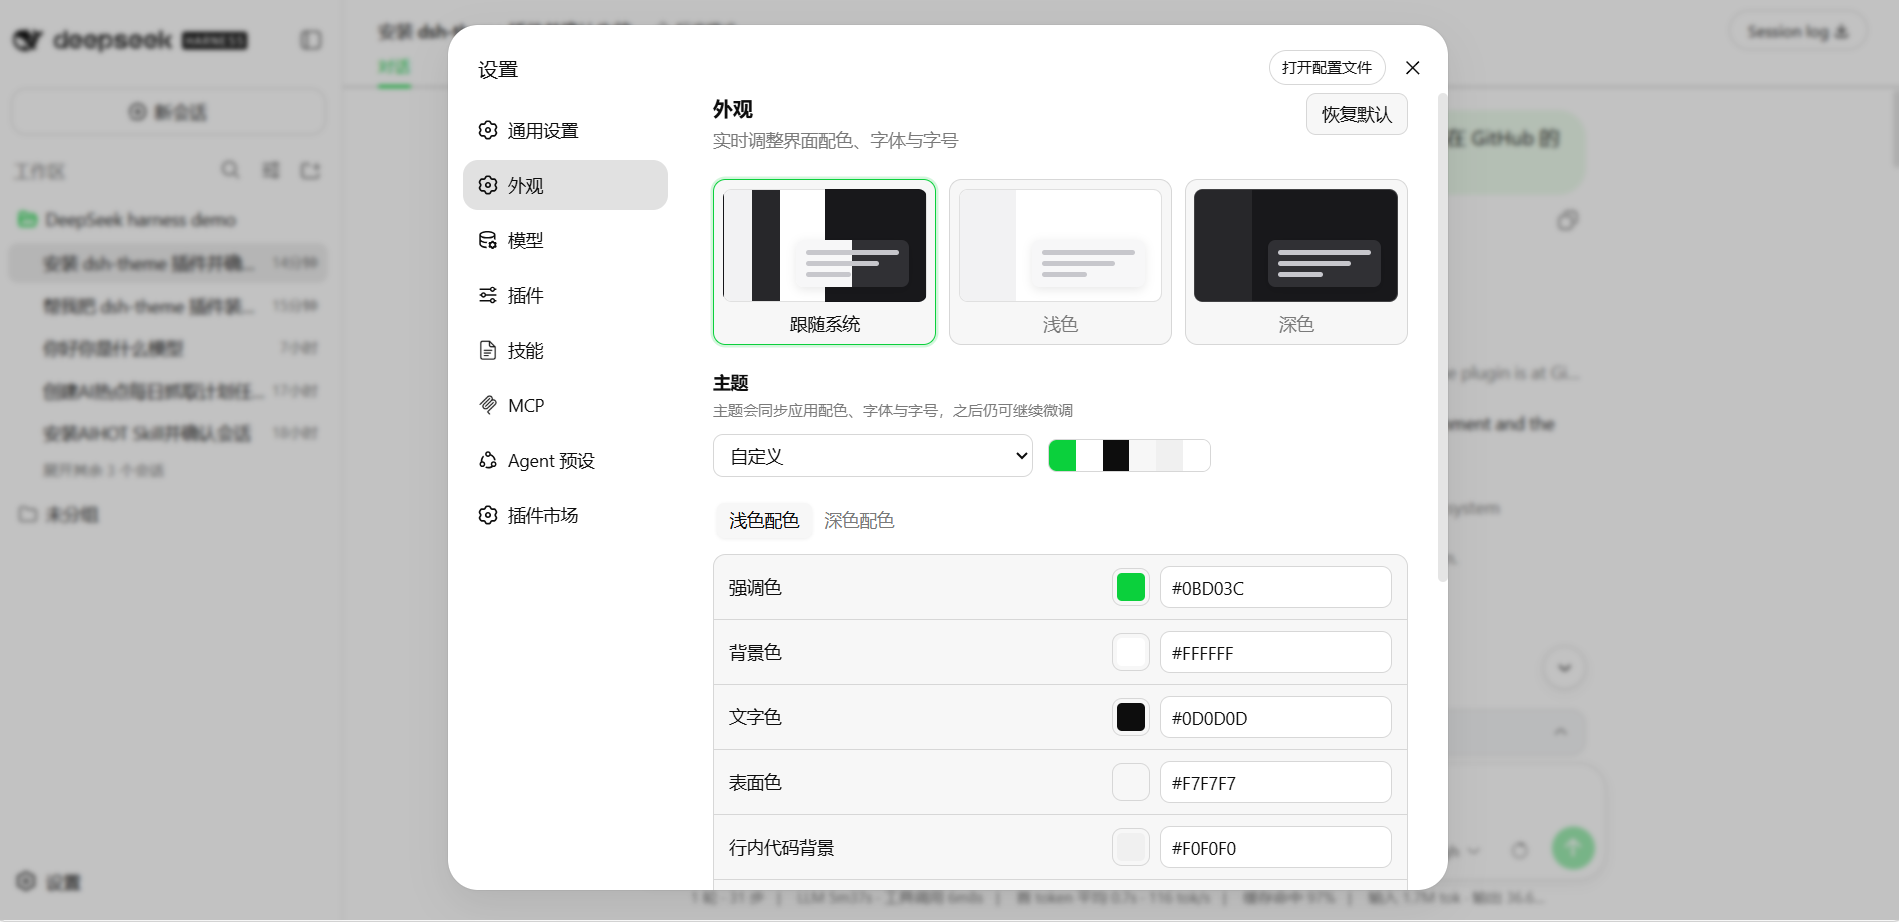Image resolution: width=1899 pixels, height=922 pixels.
Task: Click the scroll-down chevron in chat area
Action: pyautogui.click(x=1564, y=668)
